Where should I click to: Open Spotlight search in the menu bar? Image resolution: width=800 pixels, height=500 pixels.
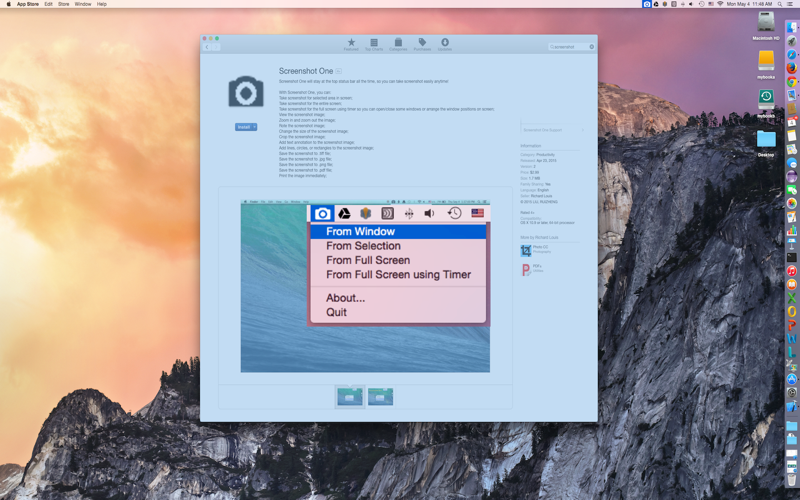780,4
